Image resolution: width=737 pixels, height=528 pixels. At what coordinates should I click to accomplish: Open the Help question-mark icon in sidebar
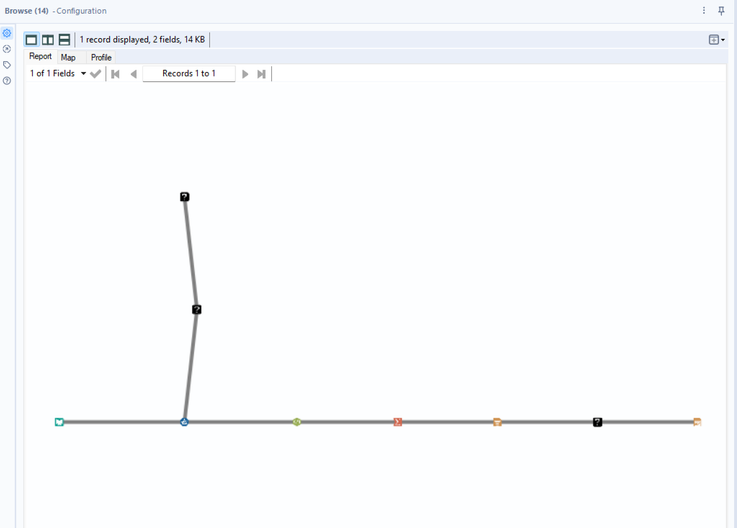point(7,81)
